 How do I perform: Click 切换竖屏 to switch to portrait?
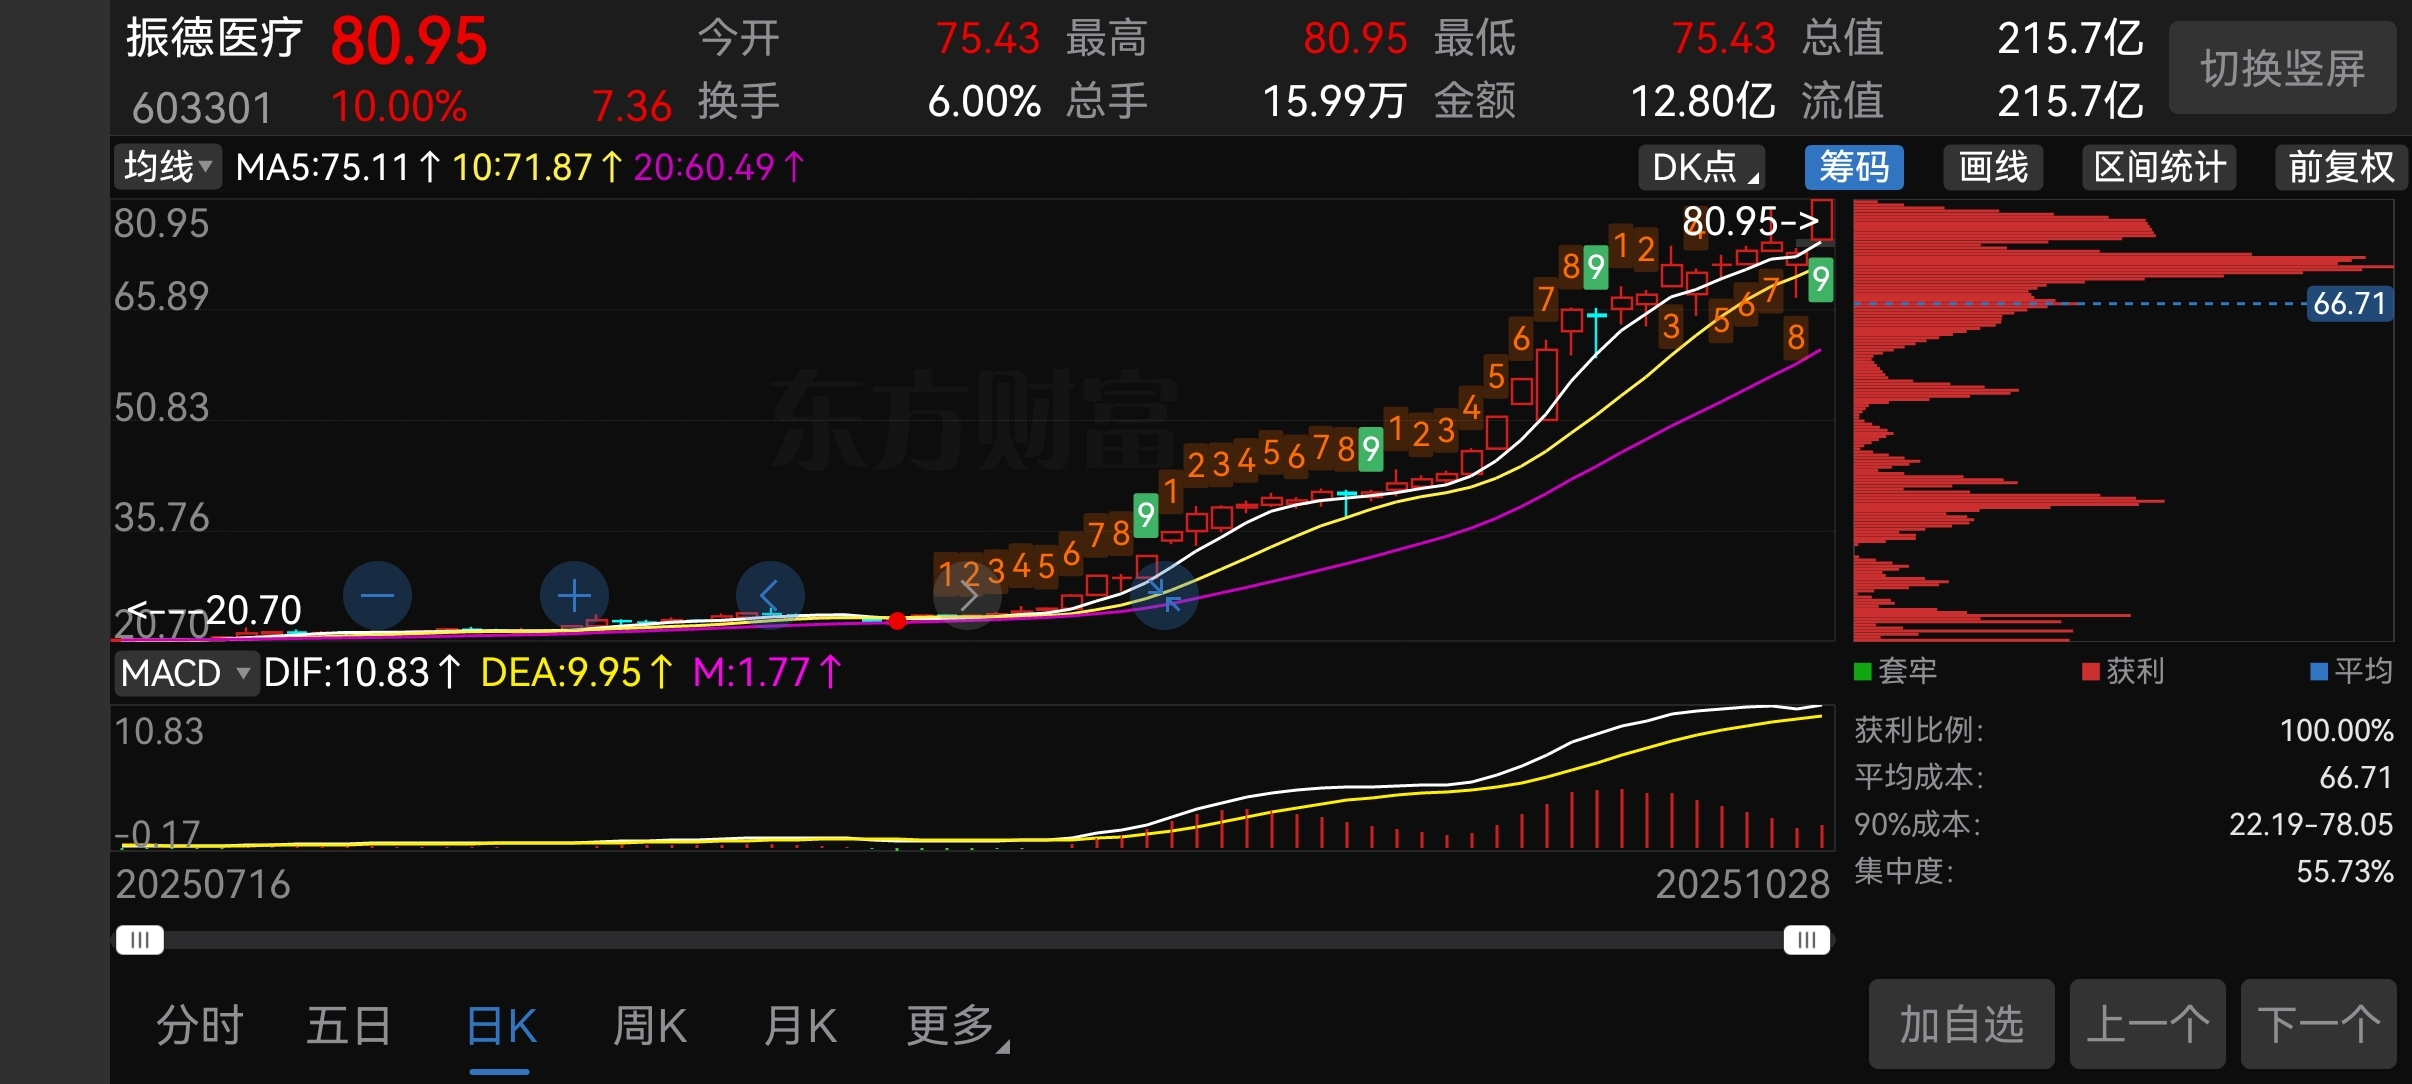click(2282, 68)
